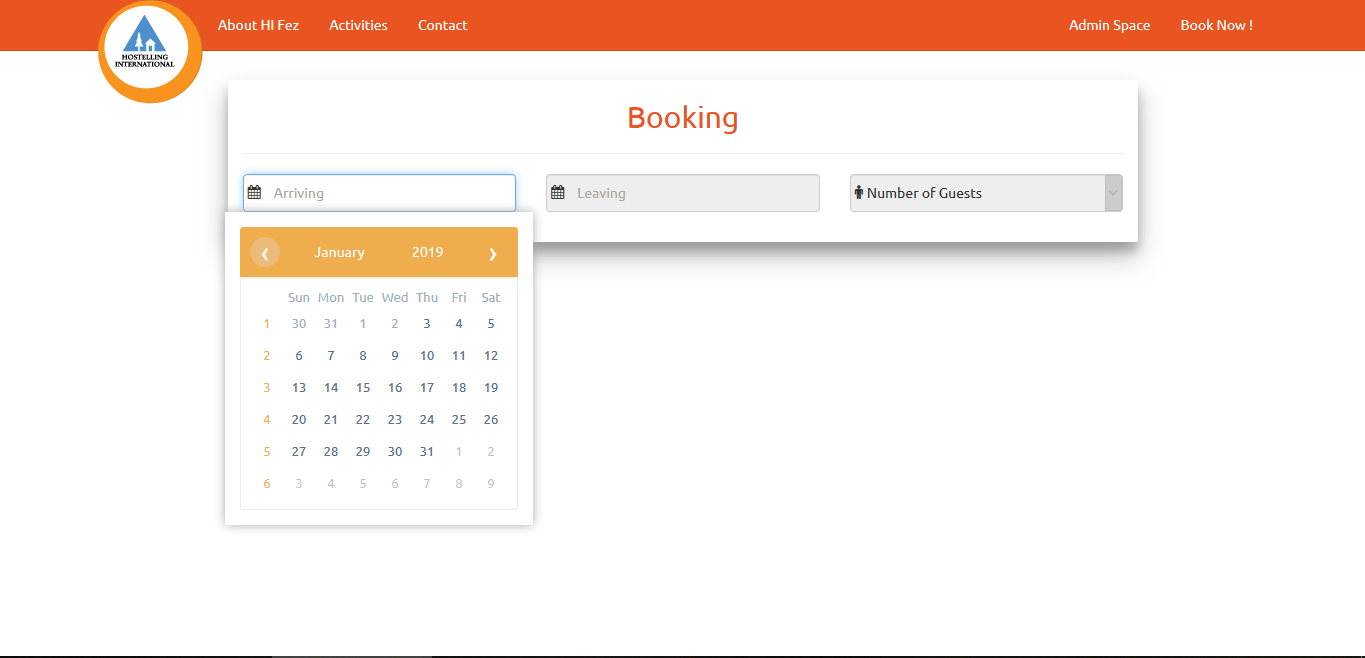Click the Book Now! button
This screenshot has width=1365, height=658.
coord(1216,25)
